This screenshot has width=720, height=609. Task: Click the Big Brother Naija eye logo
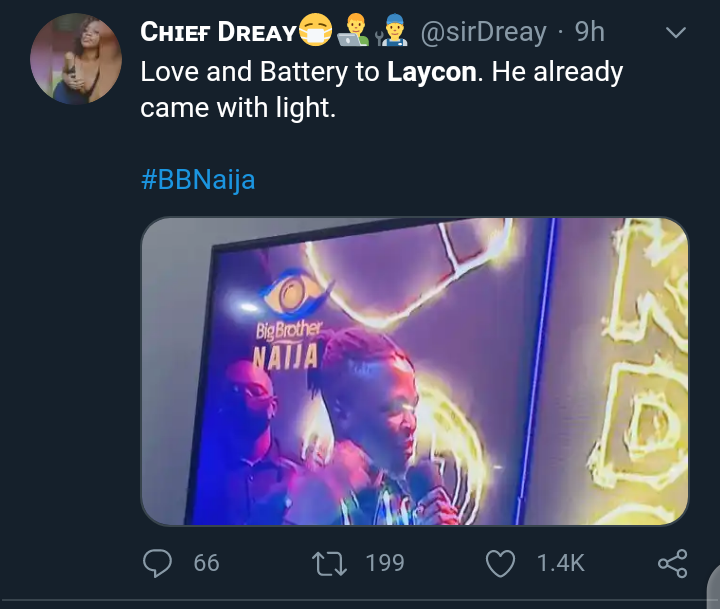pos(289,297)
